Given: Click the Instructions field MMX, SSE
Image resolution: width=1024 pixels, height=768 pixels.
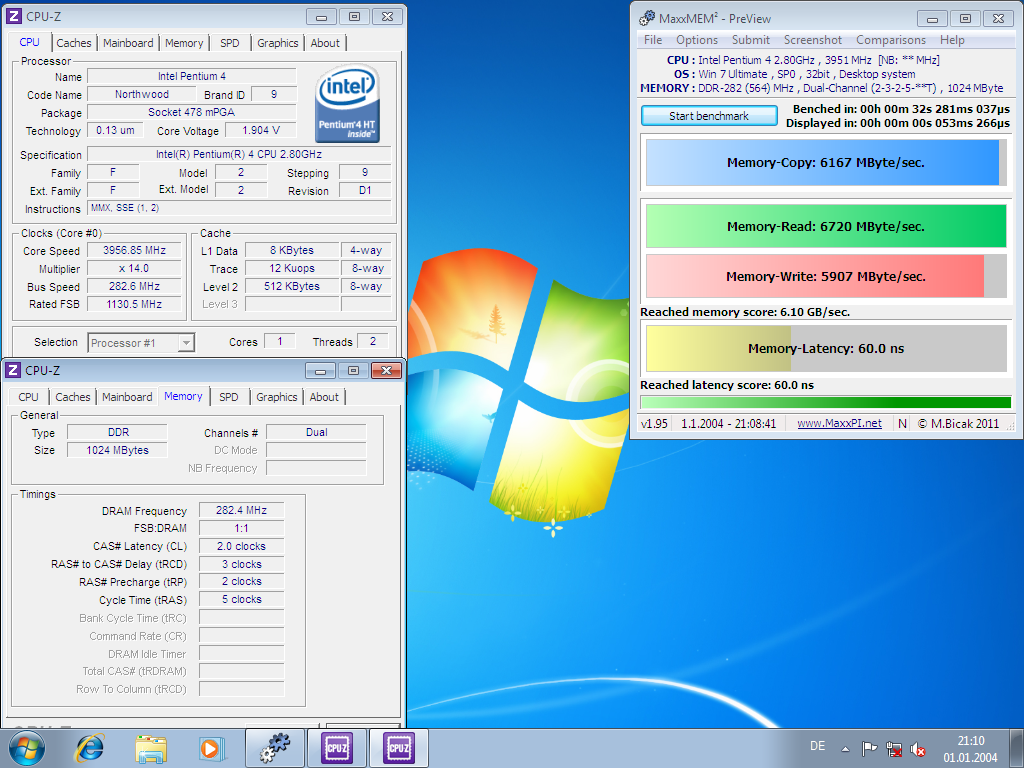Looking at the screenshot, I should click(x=239, y=208).
